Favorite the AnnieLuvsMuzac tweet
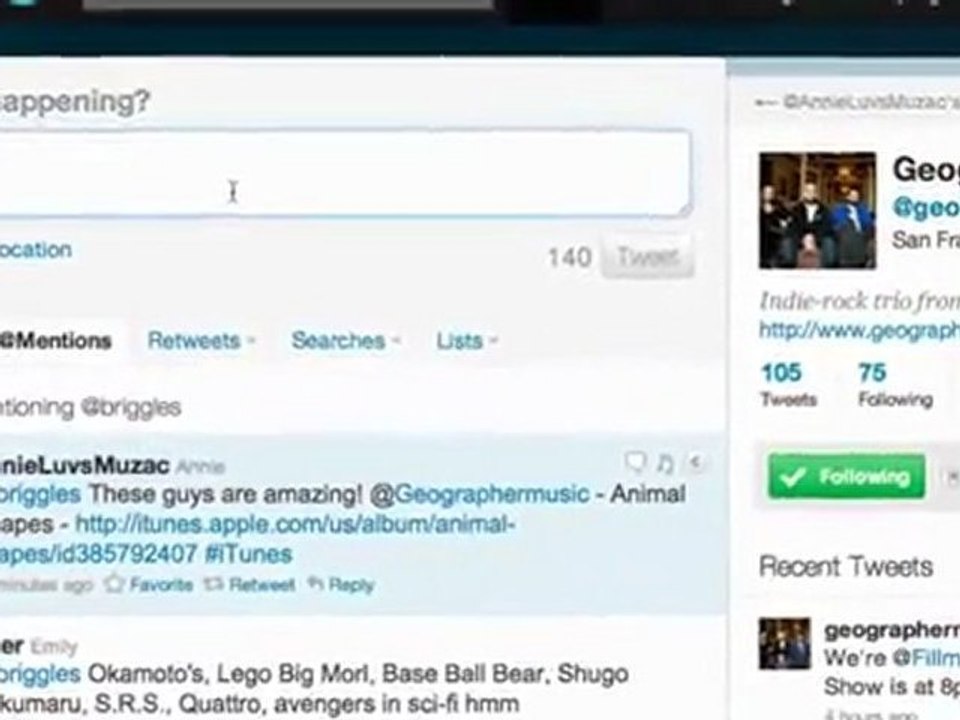 148,584
